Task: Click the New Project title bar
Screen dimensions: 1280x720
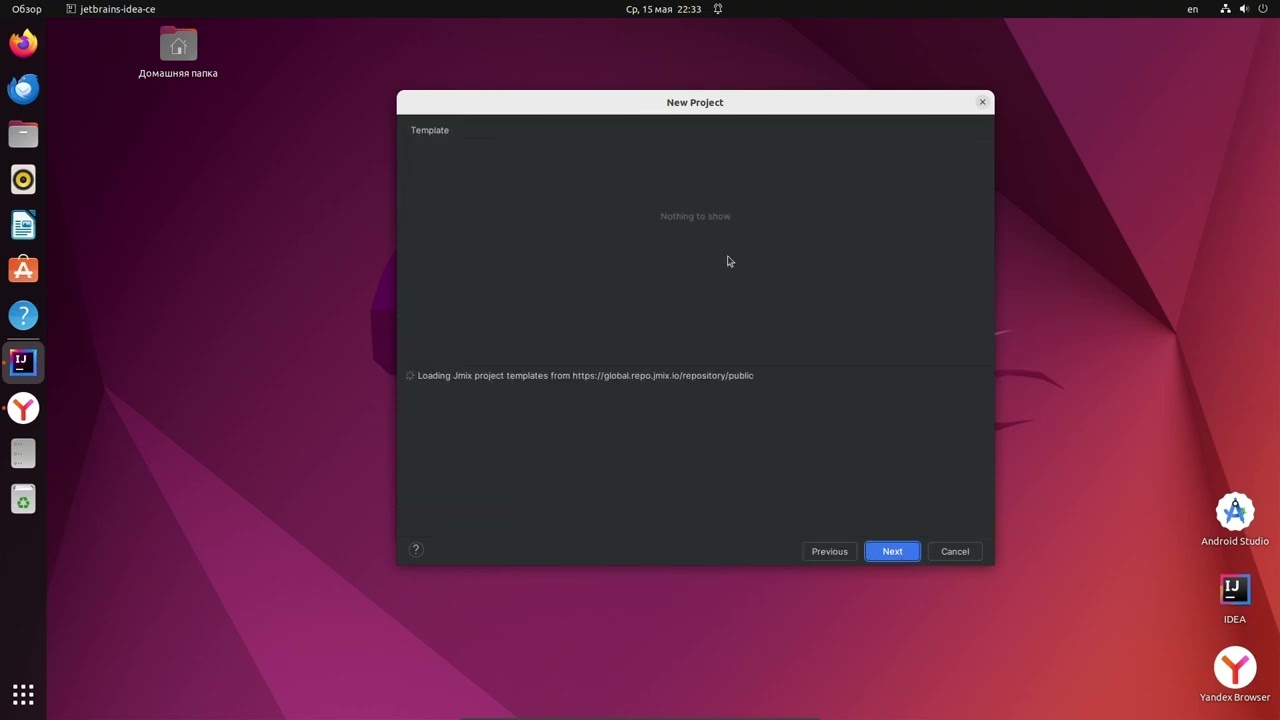Action: (x=694, y=102)
